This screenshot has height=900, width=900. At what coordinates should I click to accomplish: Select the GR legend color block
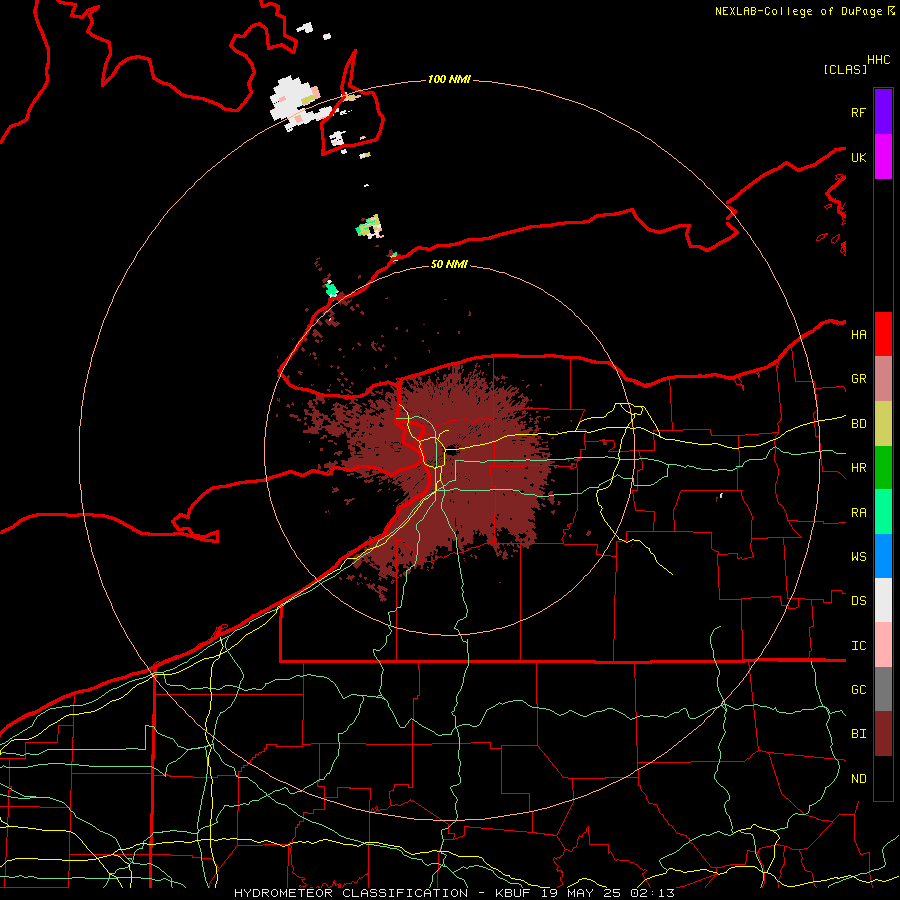click(x=883, y=379)
